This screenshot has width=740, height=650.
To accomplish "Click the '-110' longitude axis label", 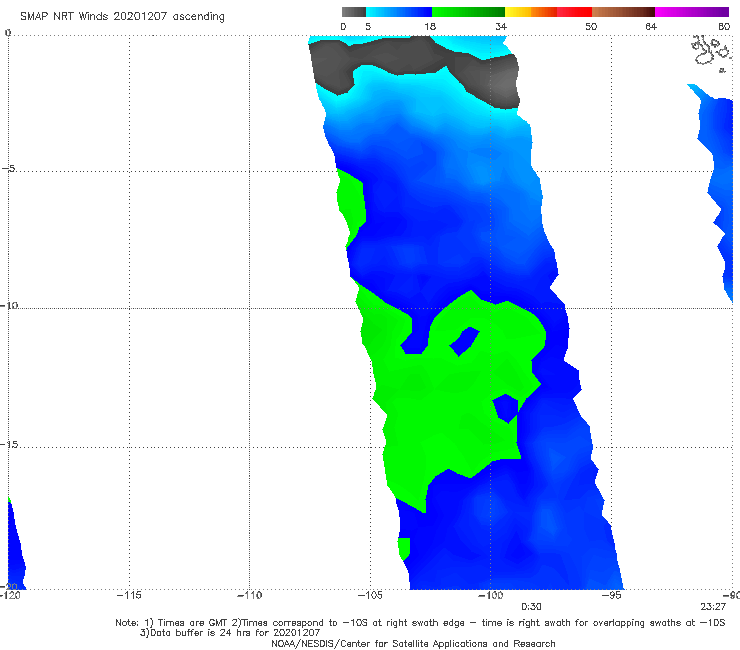I will coord(249,595).
